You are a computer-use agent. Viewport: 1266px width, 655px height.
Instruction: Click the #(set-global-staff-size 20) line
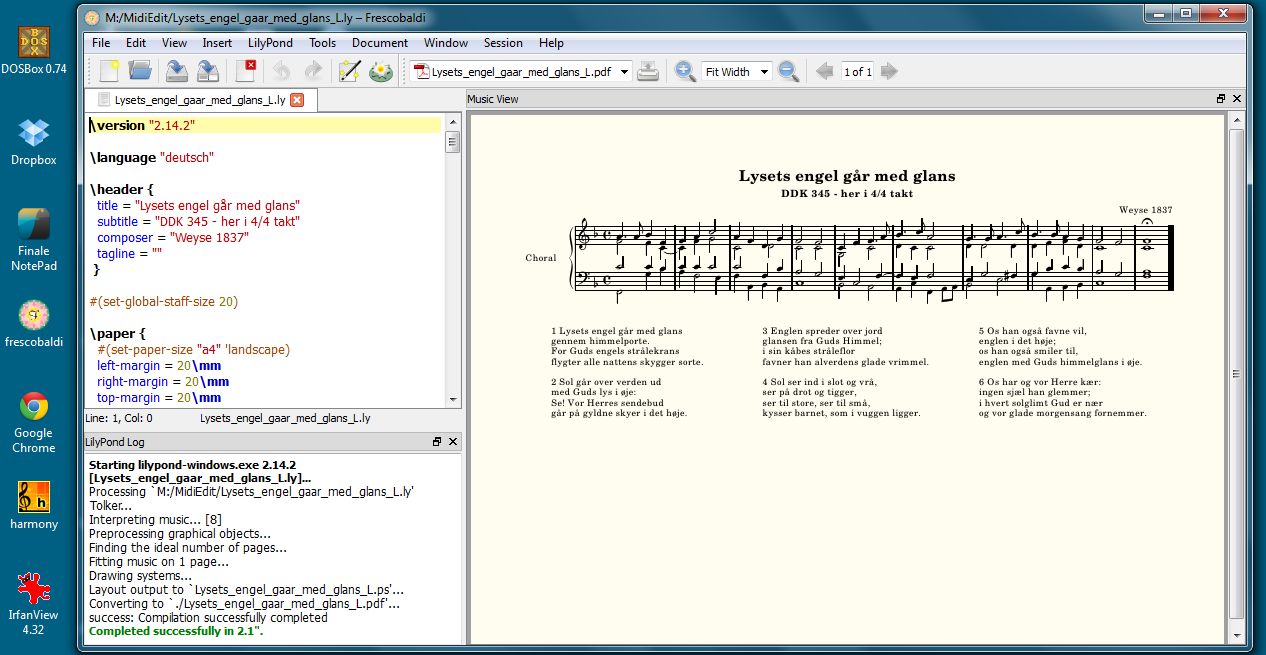coord(164,301)
